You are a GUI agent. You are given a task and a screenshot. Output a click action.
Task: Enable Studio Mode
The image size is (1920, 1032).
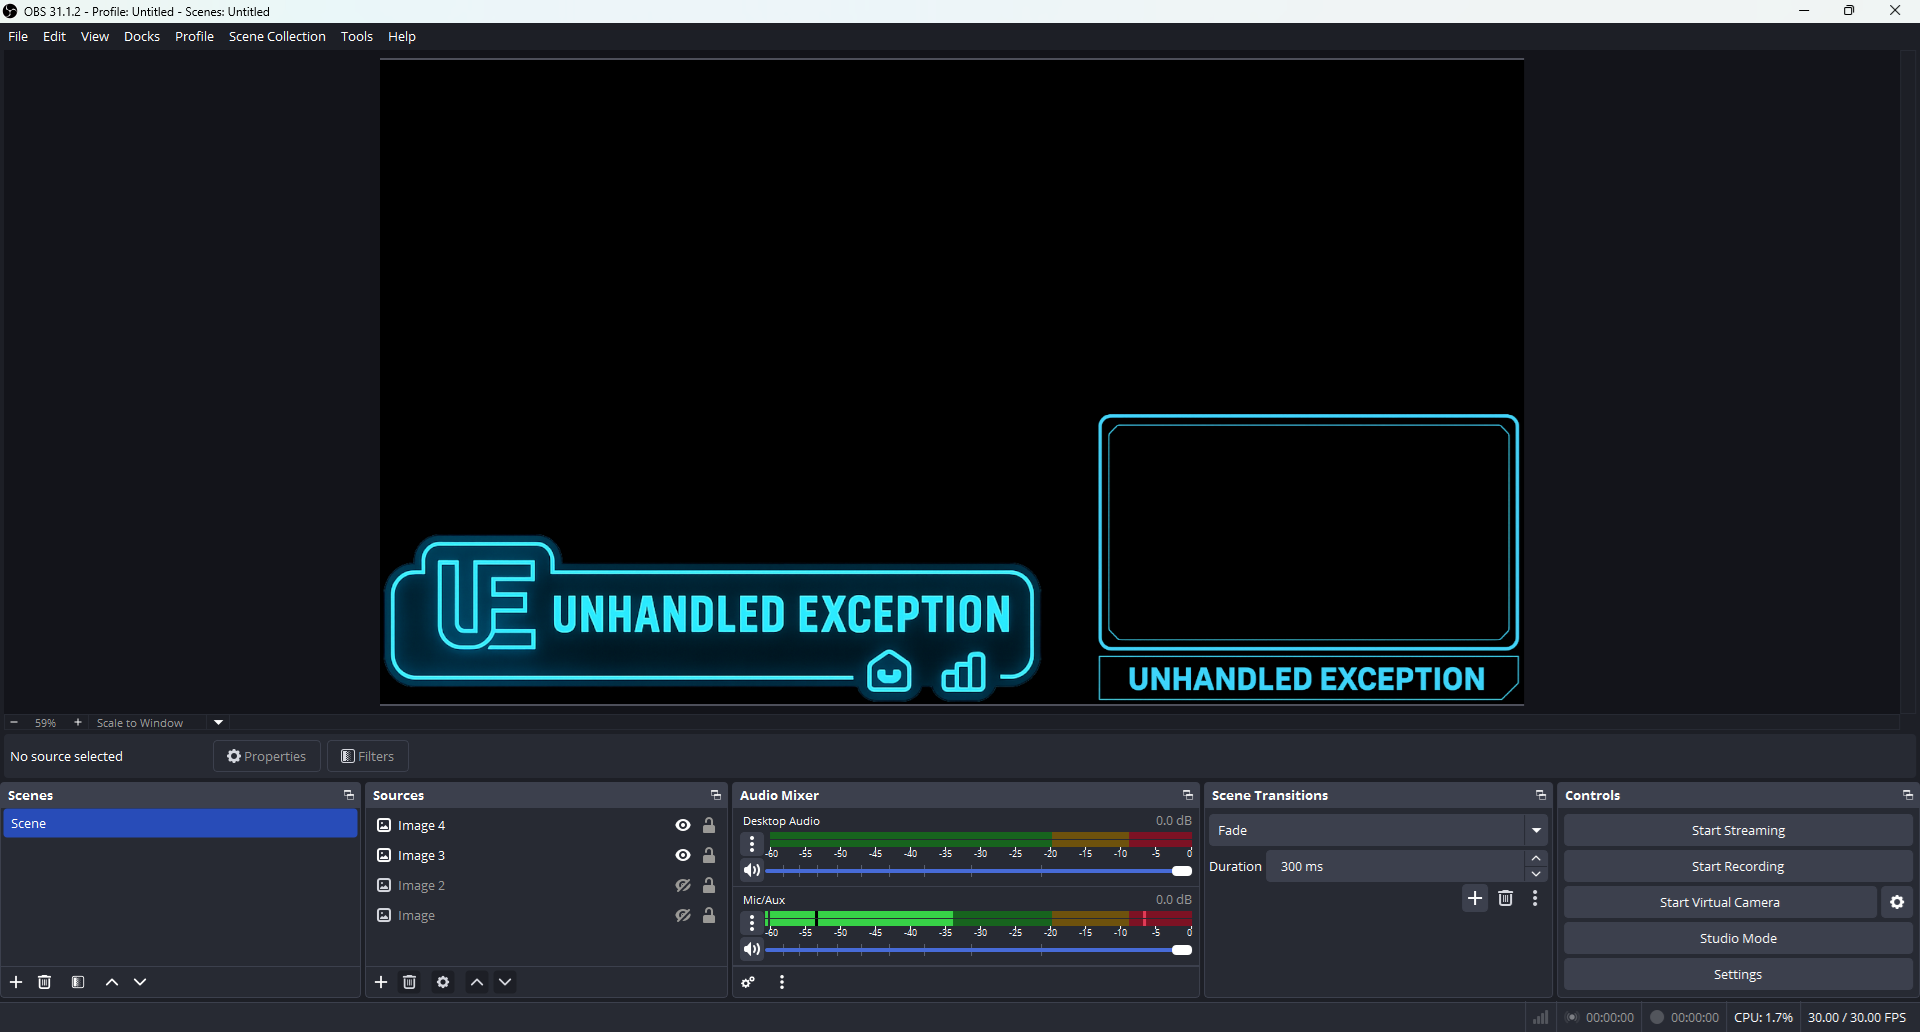(x=1737, y=938)
